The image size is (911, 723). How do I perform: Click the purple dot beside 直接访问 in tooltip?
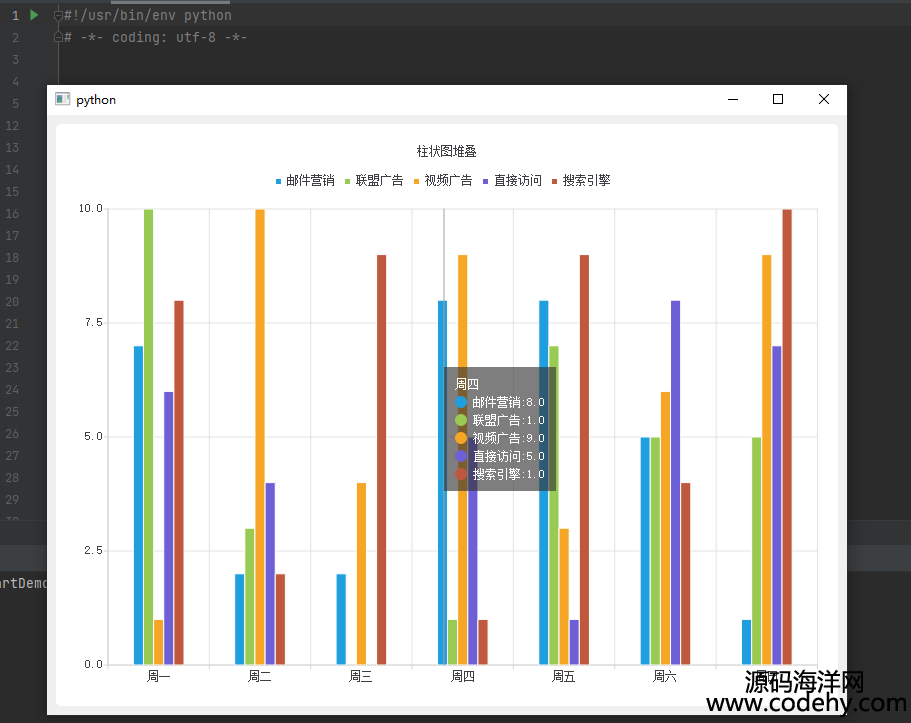(461, 456)
